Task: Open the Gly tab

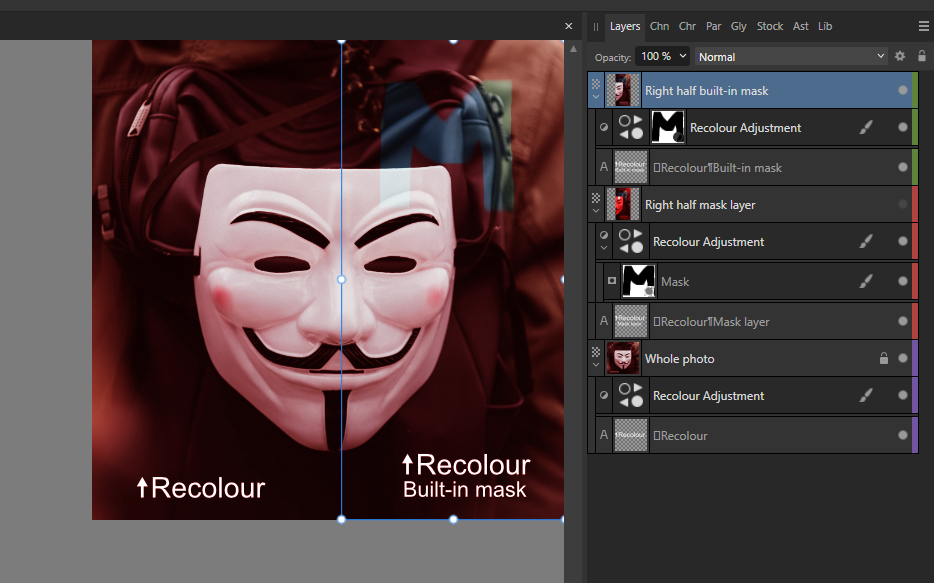Action: [x=739, y=26]
